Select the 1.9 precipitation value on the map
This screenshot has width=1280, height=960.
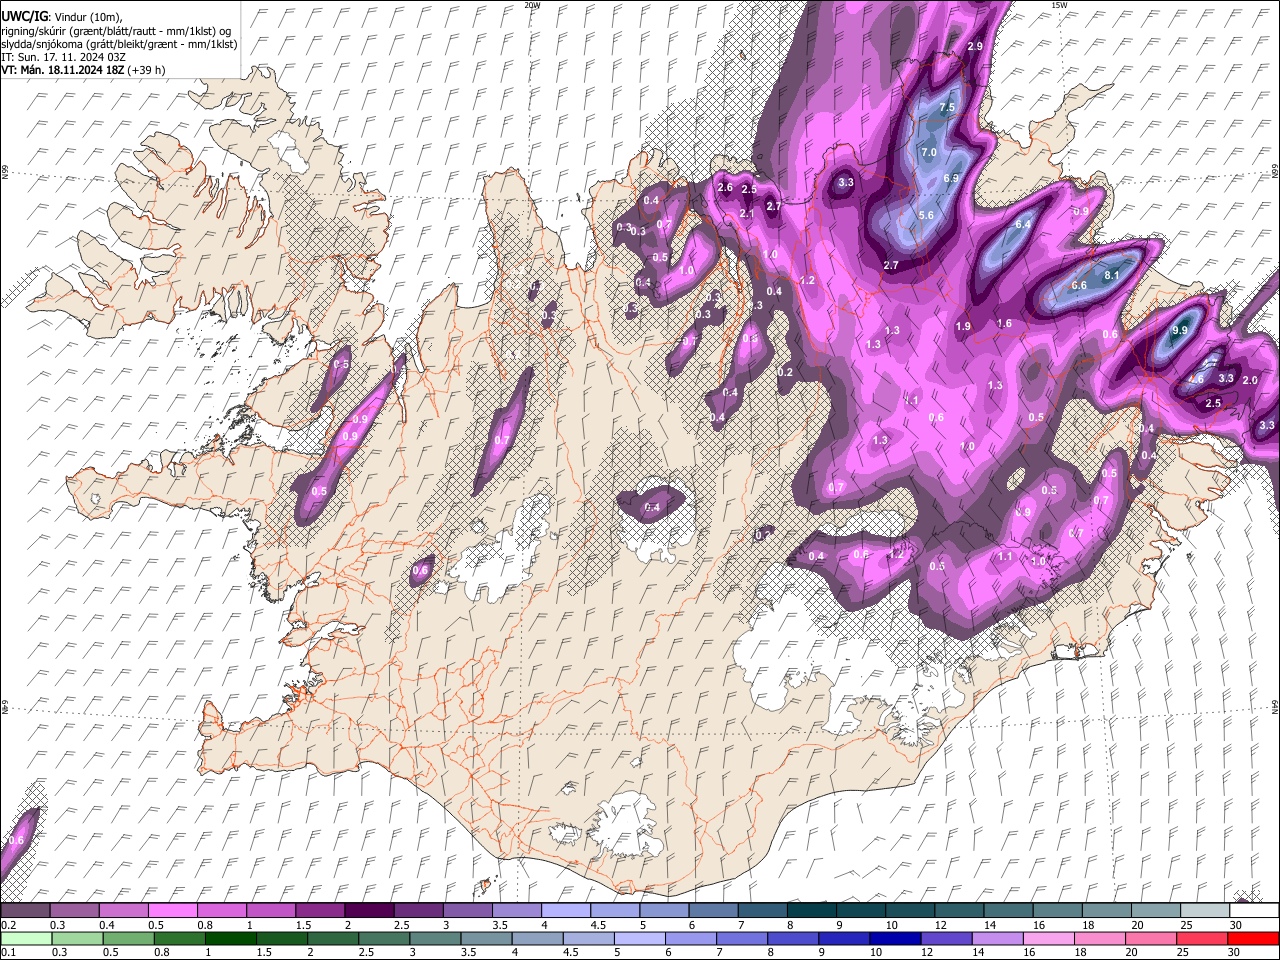pos(963,326)
